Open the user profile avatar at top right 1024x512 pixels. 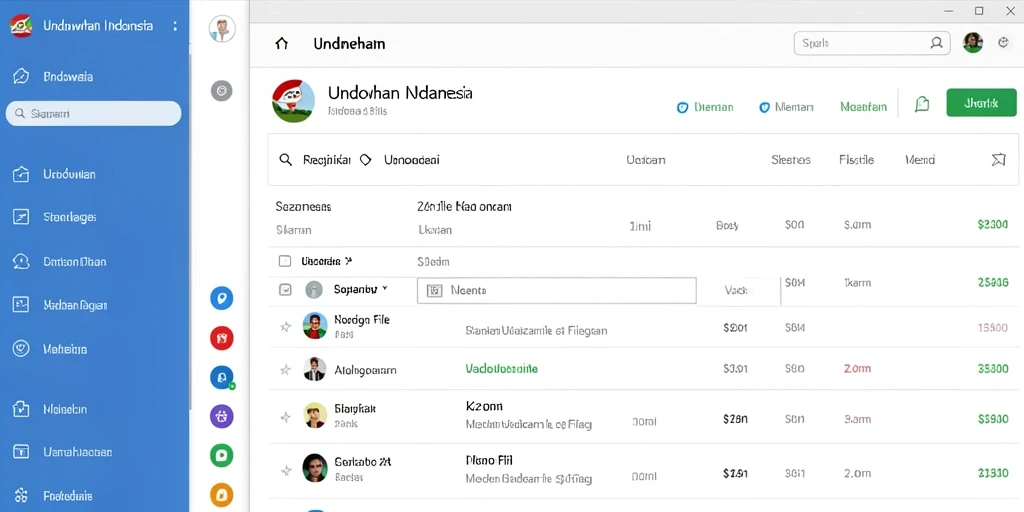(x=973, y=43)
